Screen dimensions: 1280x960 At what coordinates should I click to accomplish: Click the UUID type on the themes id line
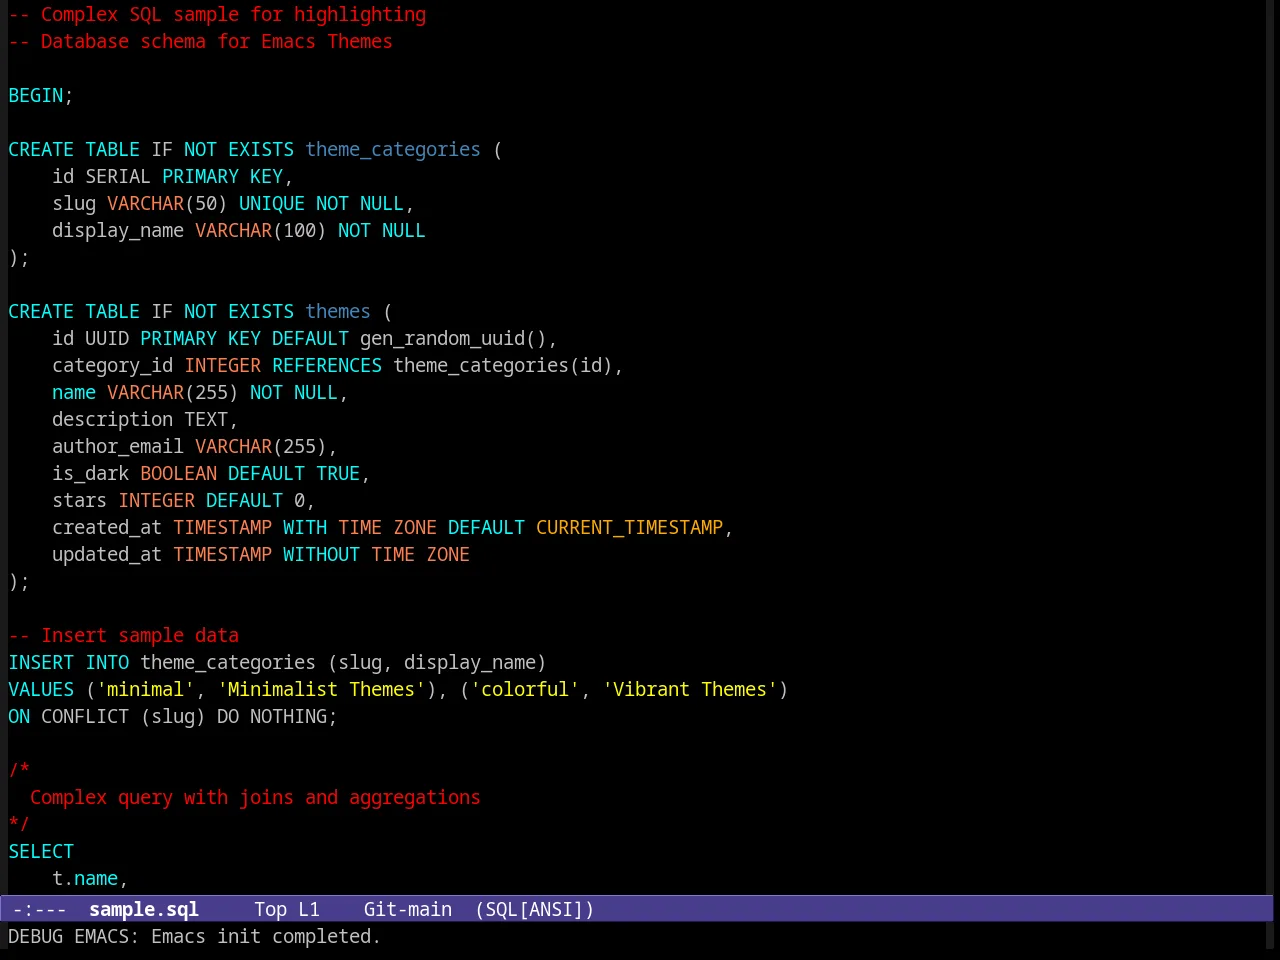(x=107, y=338)
